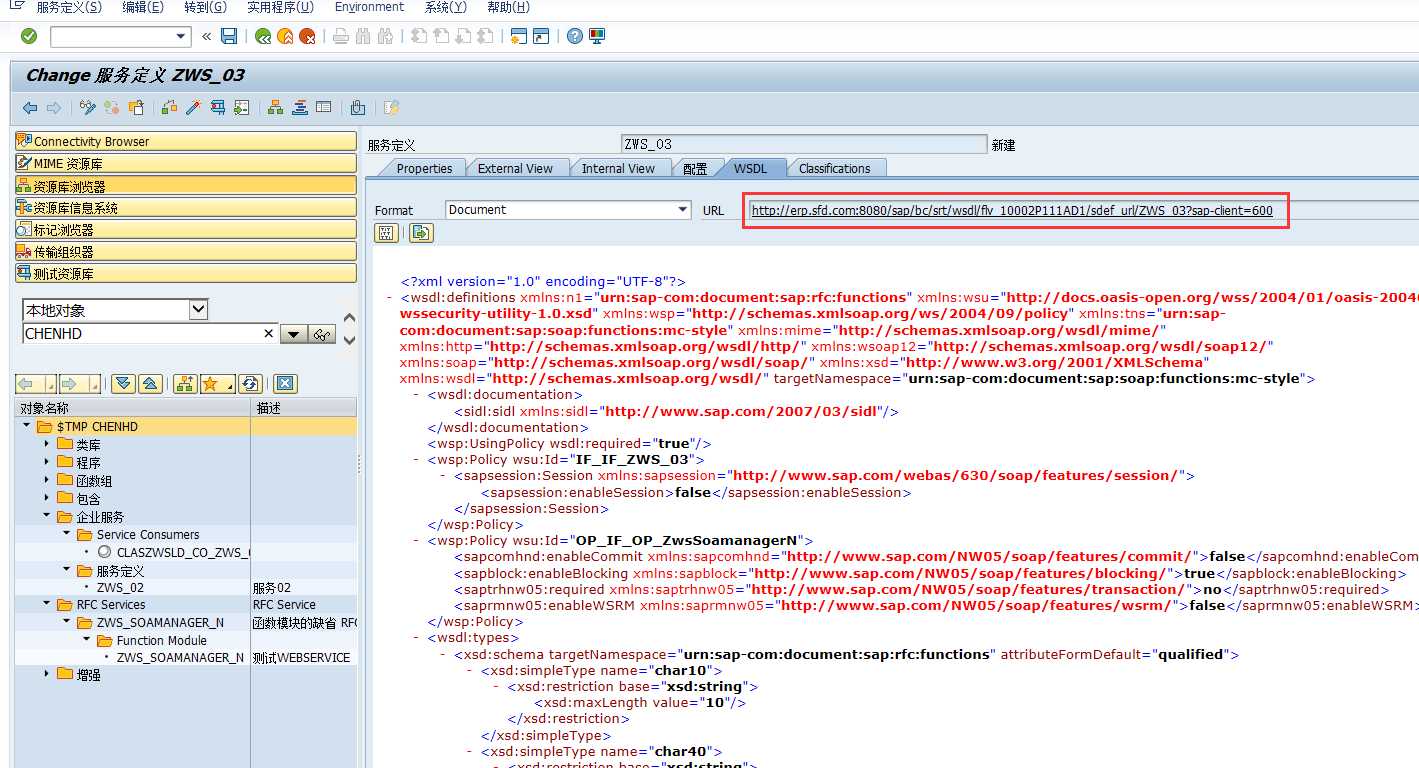The height and width of the screenshot is (768, 1419).
Task: Open the 标记浏览器 button
Action: pos(186,229)
